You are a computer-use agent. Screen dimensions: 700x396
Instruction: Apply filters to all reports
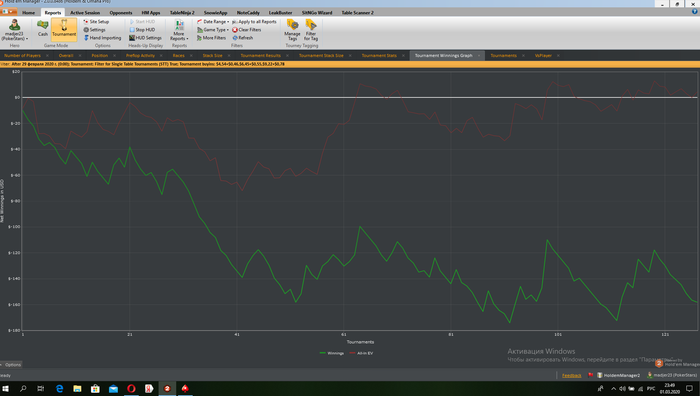tap(254, 21)
